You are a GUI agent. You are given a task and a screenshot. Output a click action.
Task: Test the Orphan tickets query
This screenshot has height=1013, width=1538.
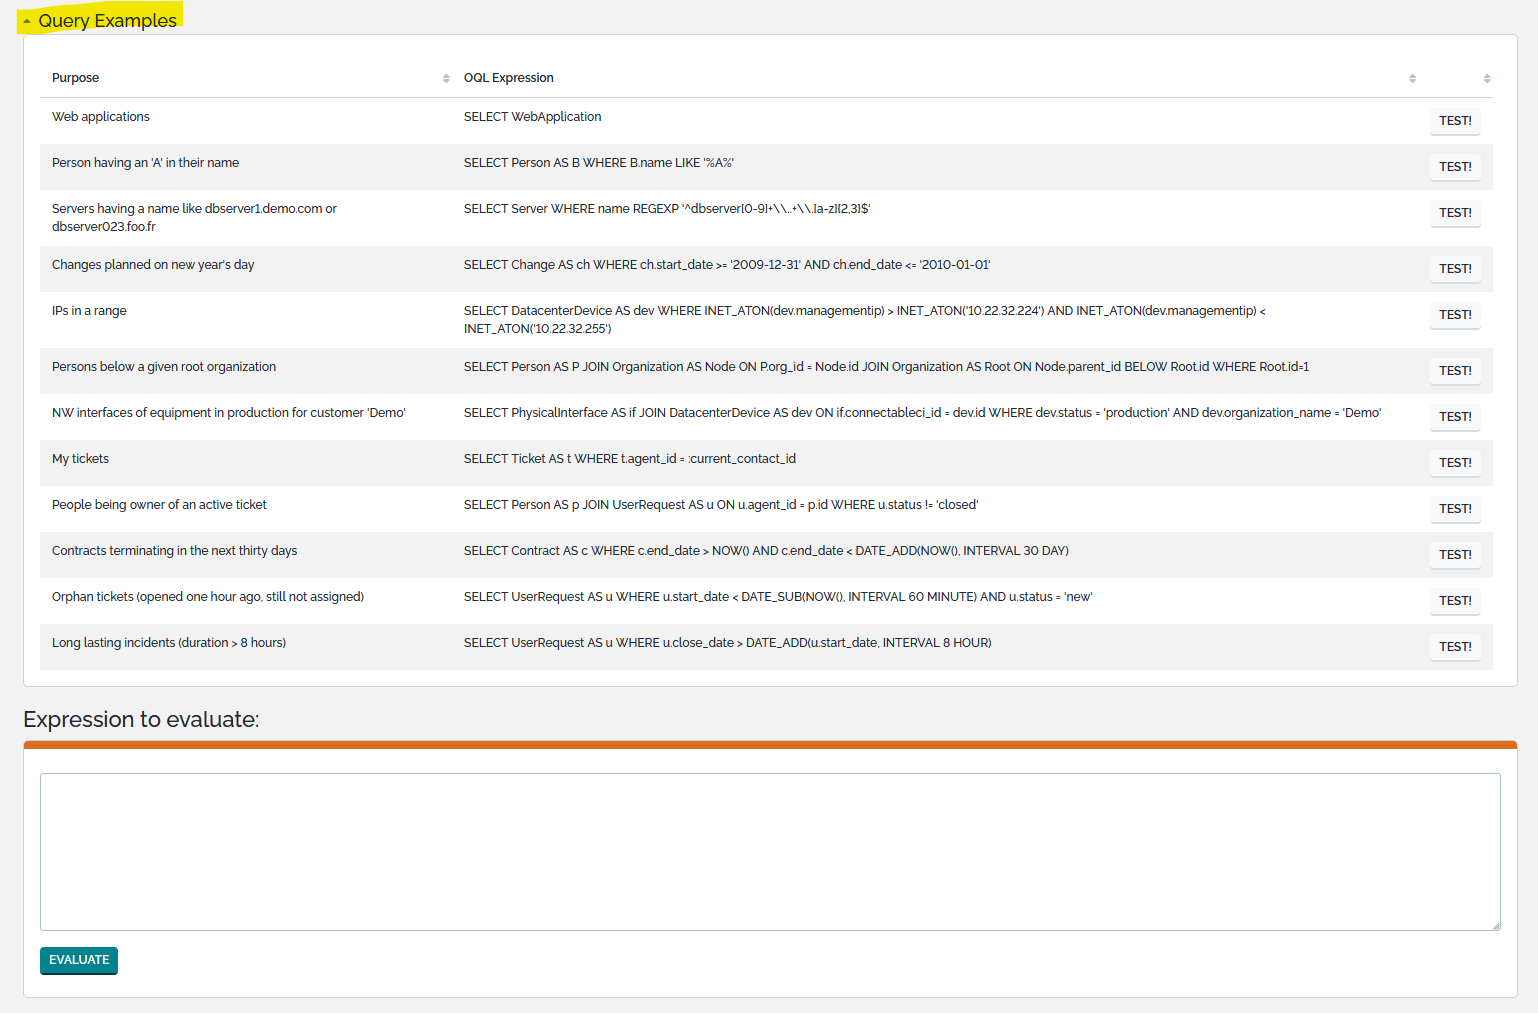tap(1454, 601)
